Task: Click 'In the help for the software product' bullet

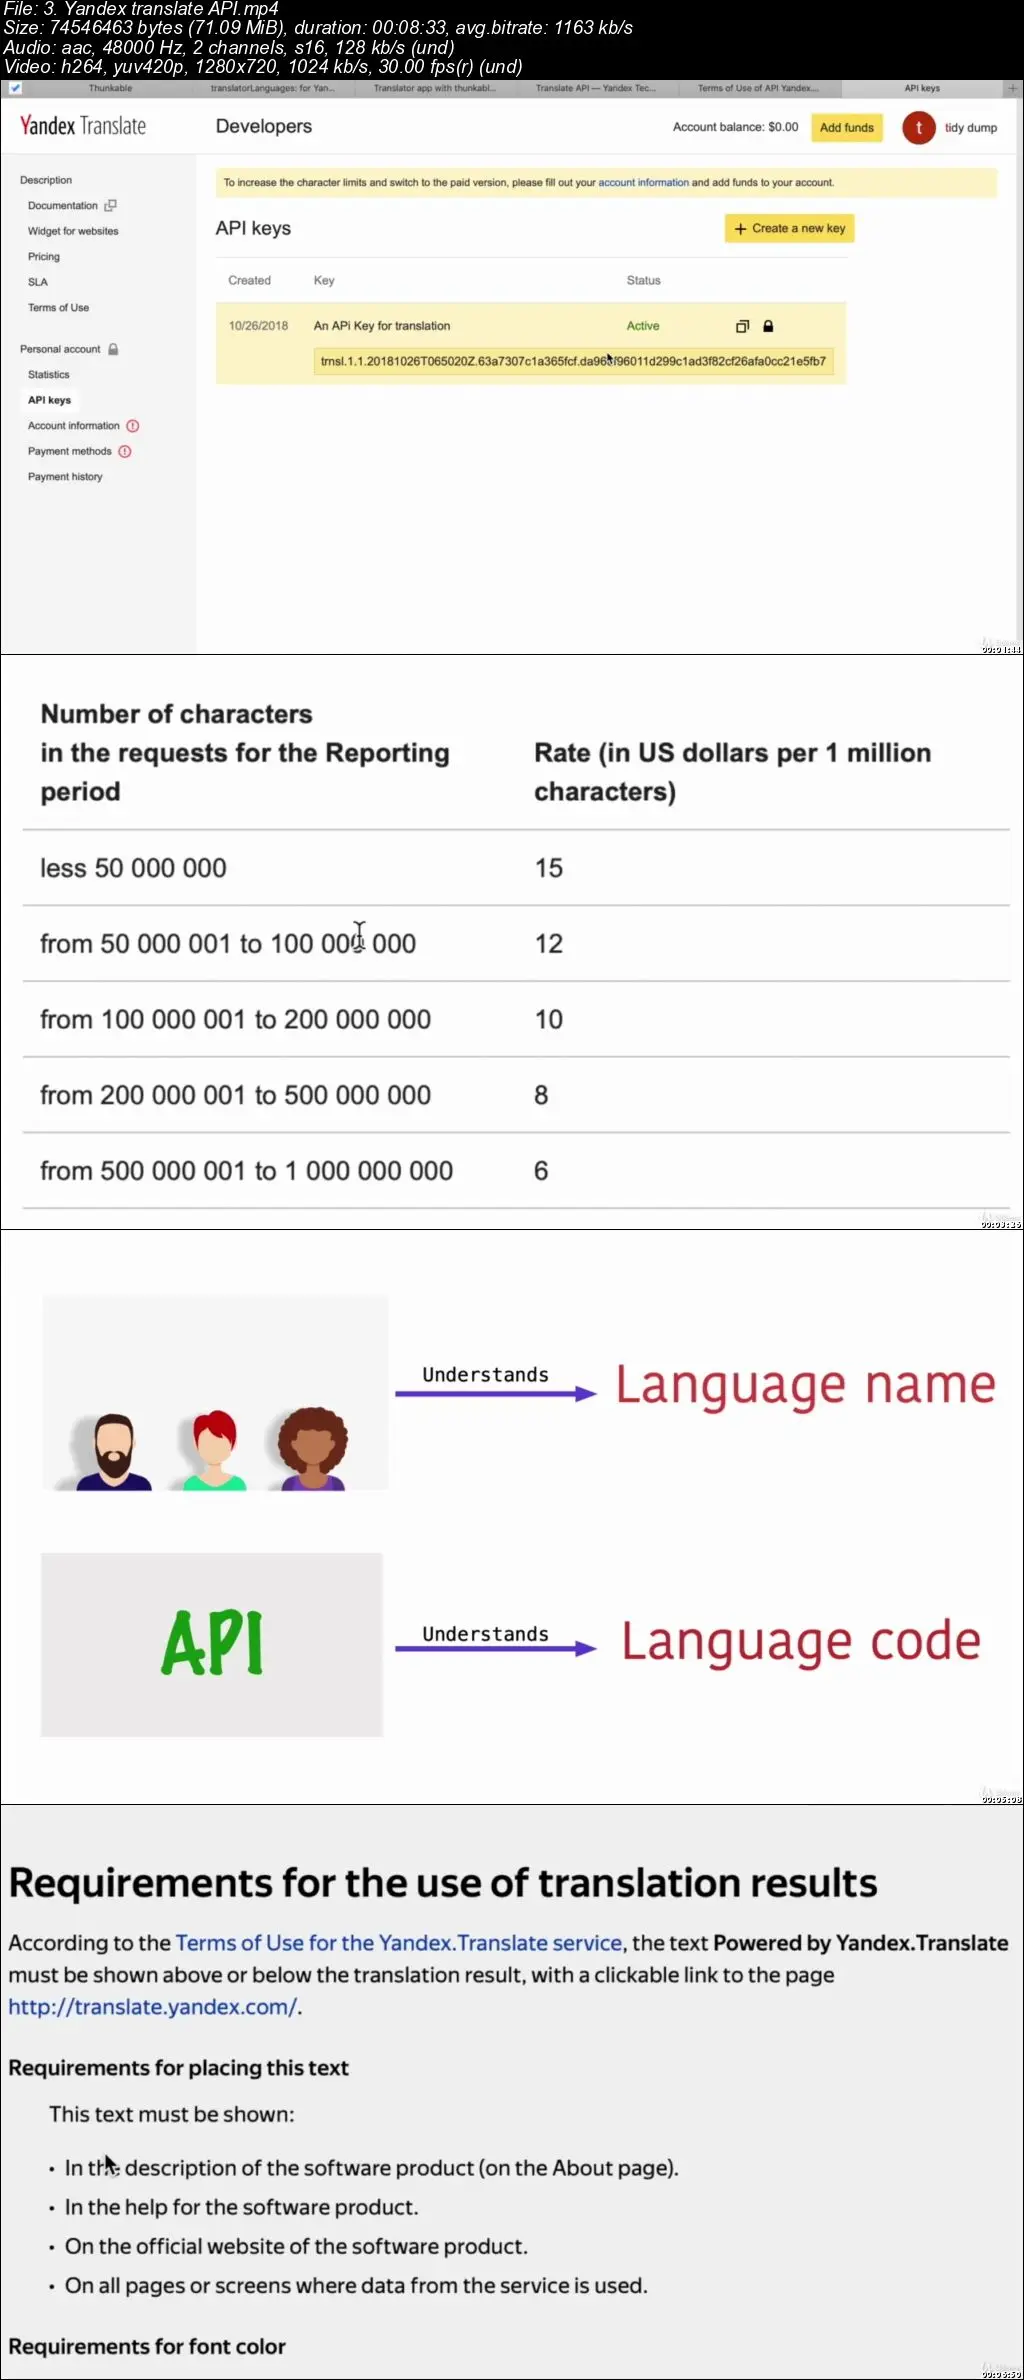Action: pyautogui.click(x=241, y=2207)
